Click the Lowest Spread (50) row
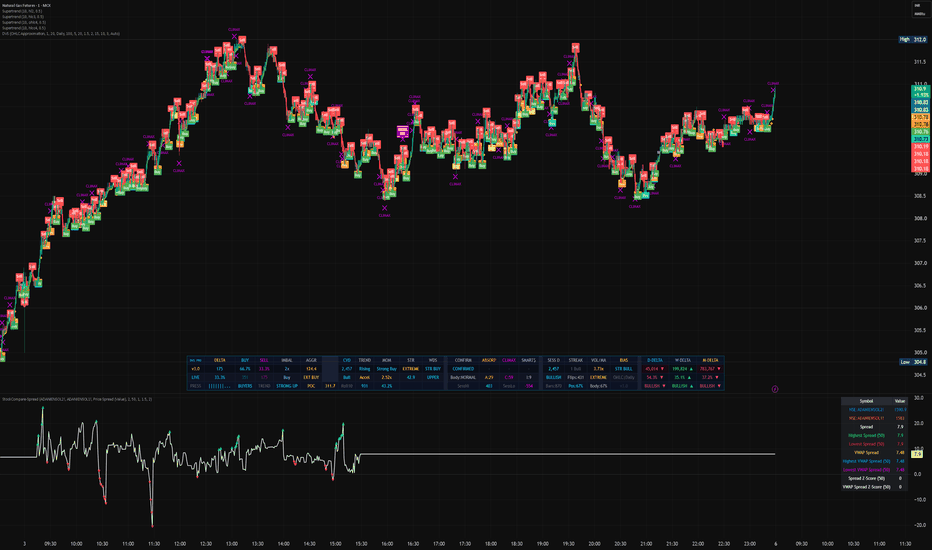 click(874, 444)
